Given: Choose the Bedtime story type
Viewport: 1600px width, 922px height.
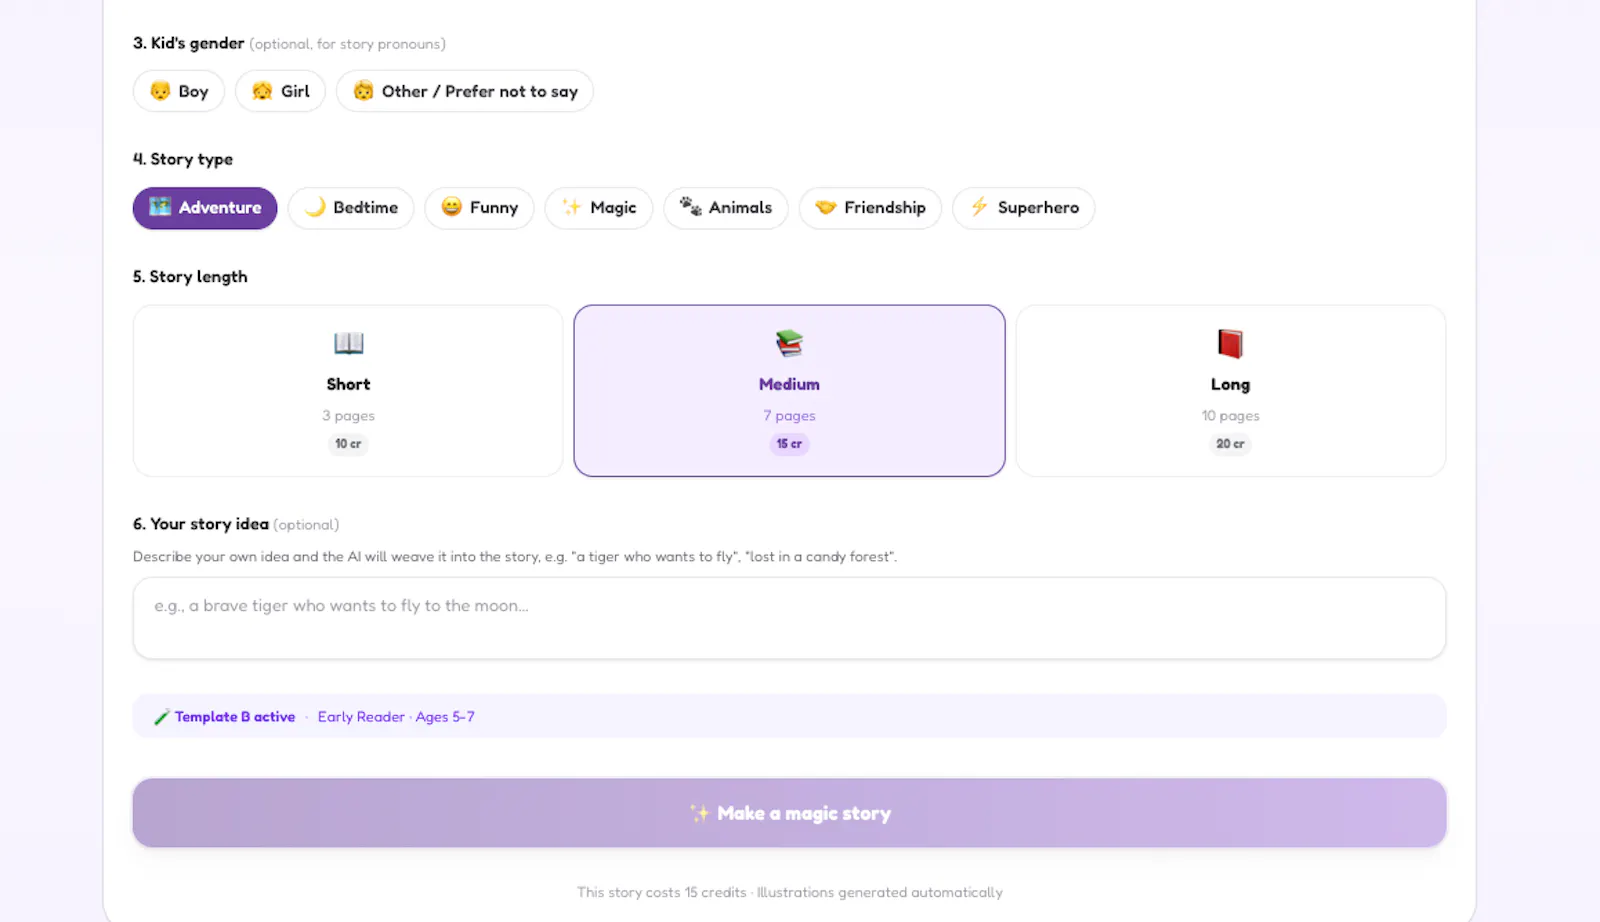Looking at the screenshot, I should coord(351,208).
